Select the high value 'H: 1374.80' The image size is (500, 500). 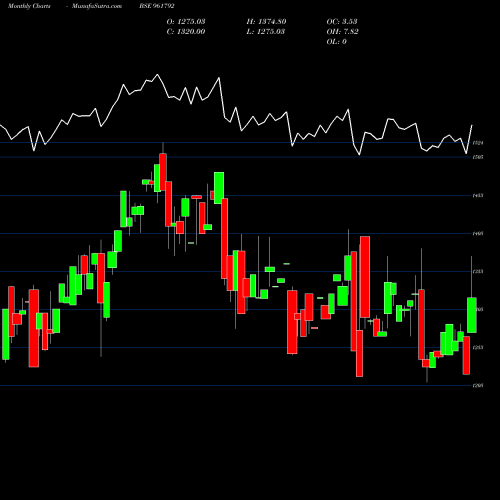266,22
